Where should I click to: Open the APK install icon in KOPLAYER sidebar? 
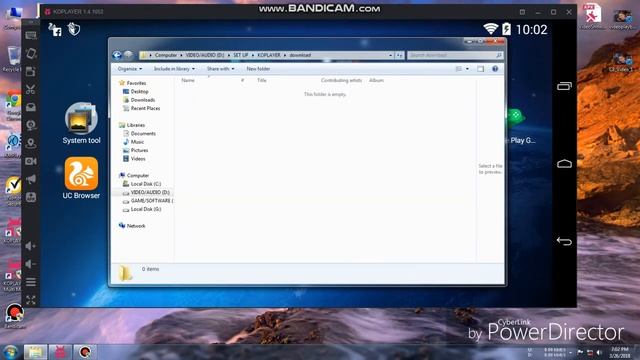pyautogui.click(x=31, y=197)
